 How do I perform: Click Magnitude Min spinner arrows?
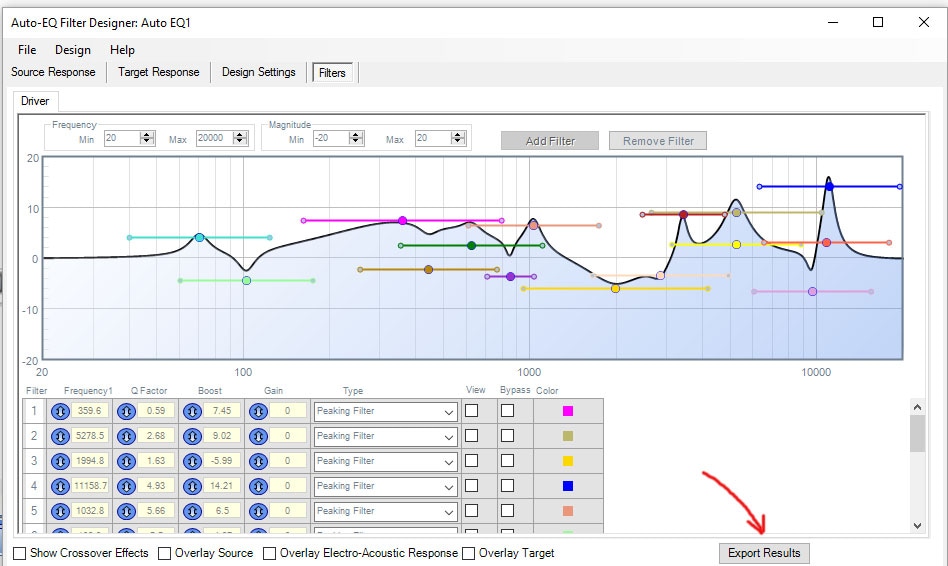[356, 138]
